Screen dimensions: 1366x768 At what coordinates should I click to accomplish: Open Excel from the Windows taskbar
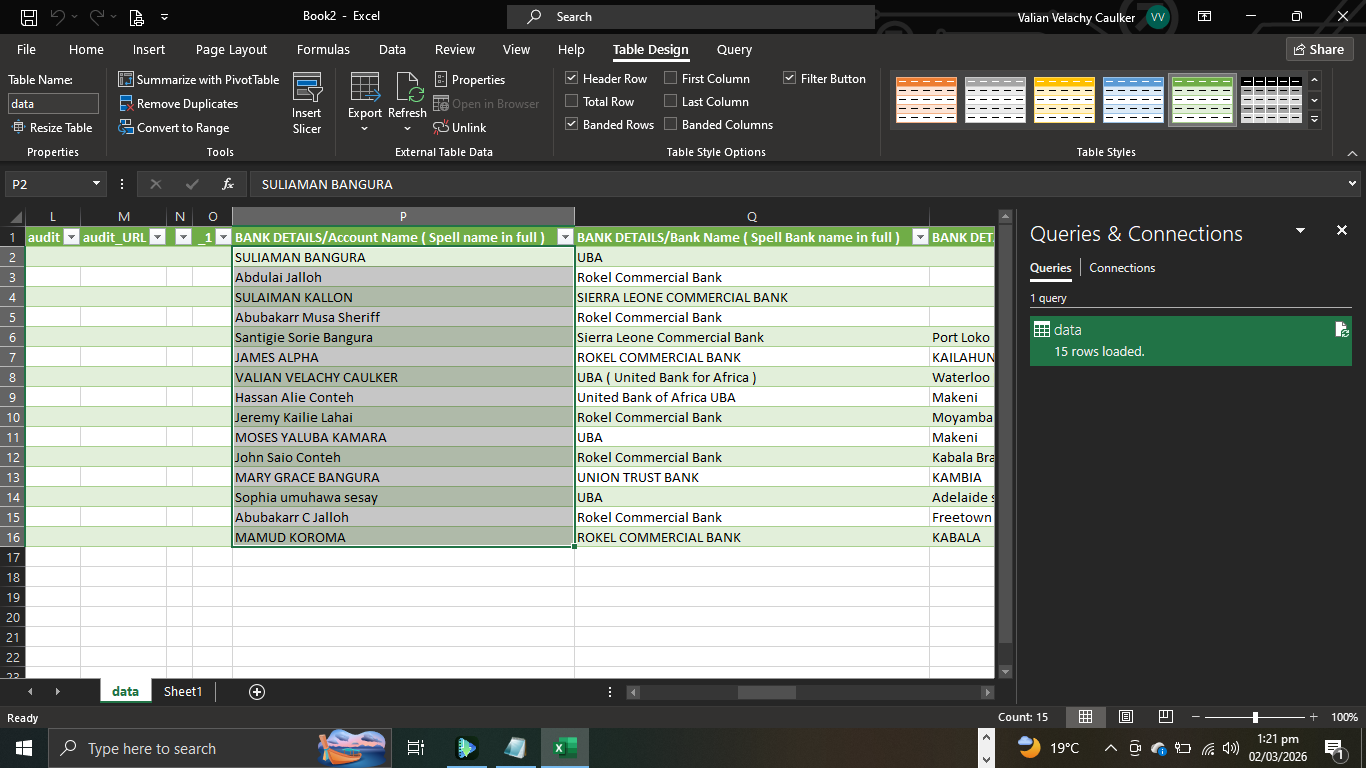[x=564, y=748]
